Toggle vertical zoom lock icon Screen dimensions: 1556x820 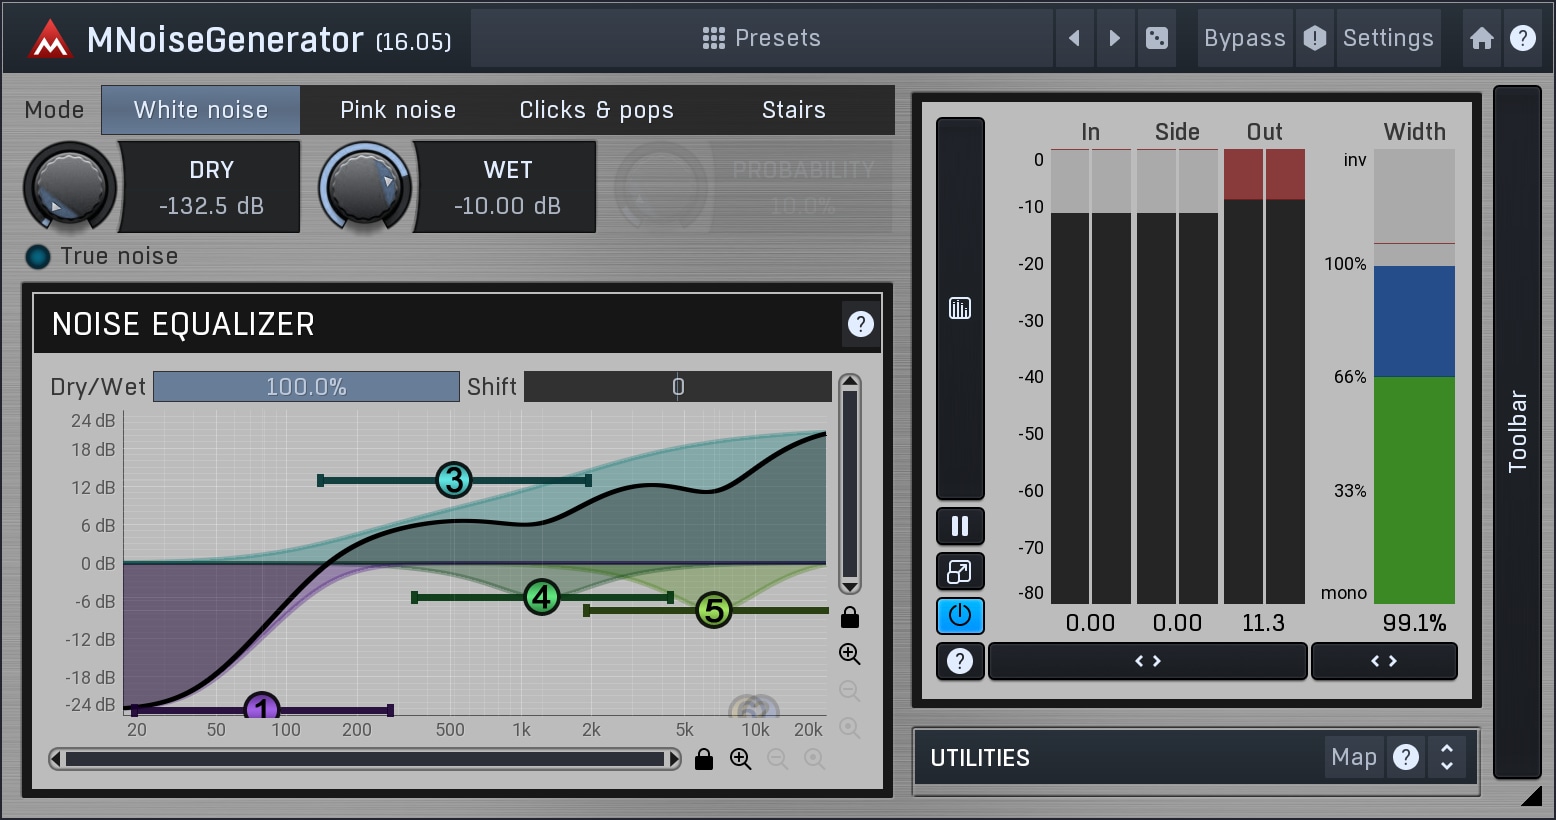850,617
